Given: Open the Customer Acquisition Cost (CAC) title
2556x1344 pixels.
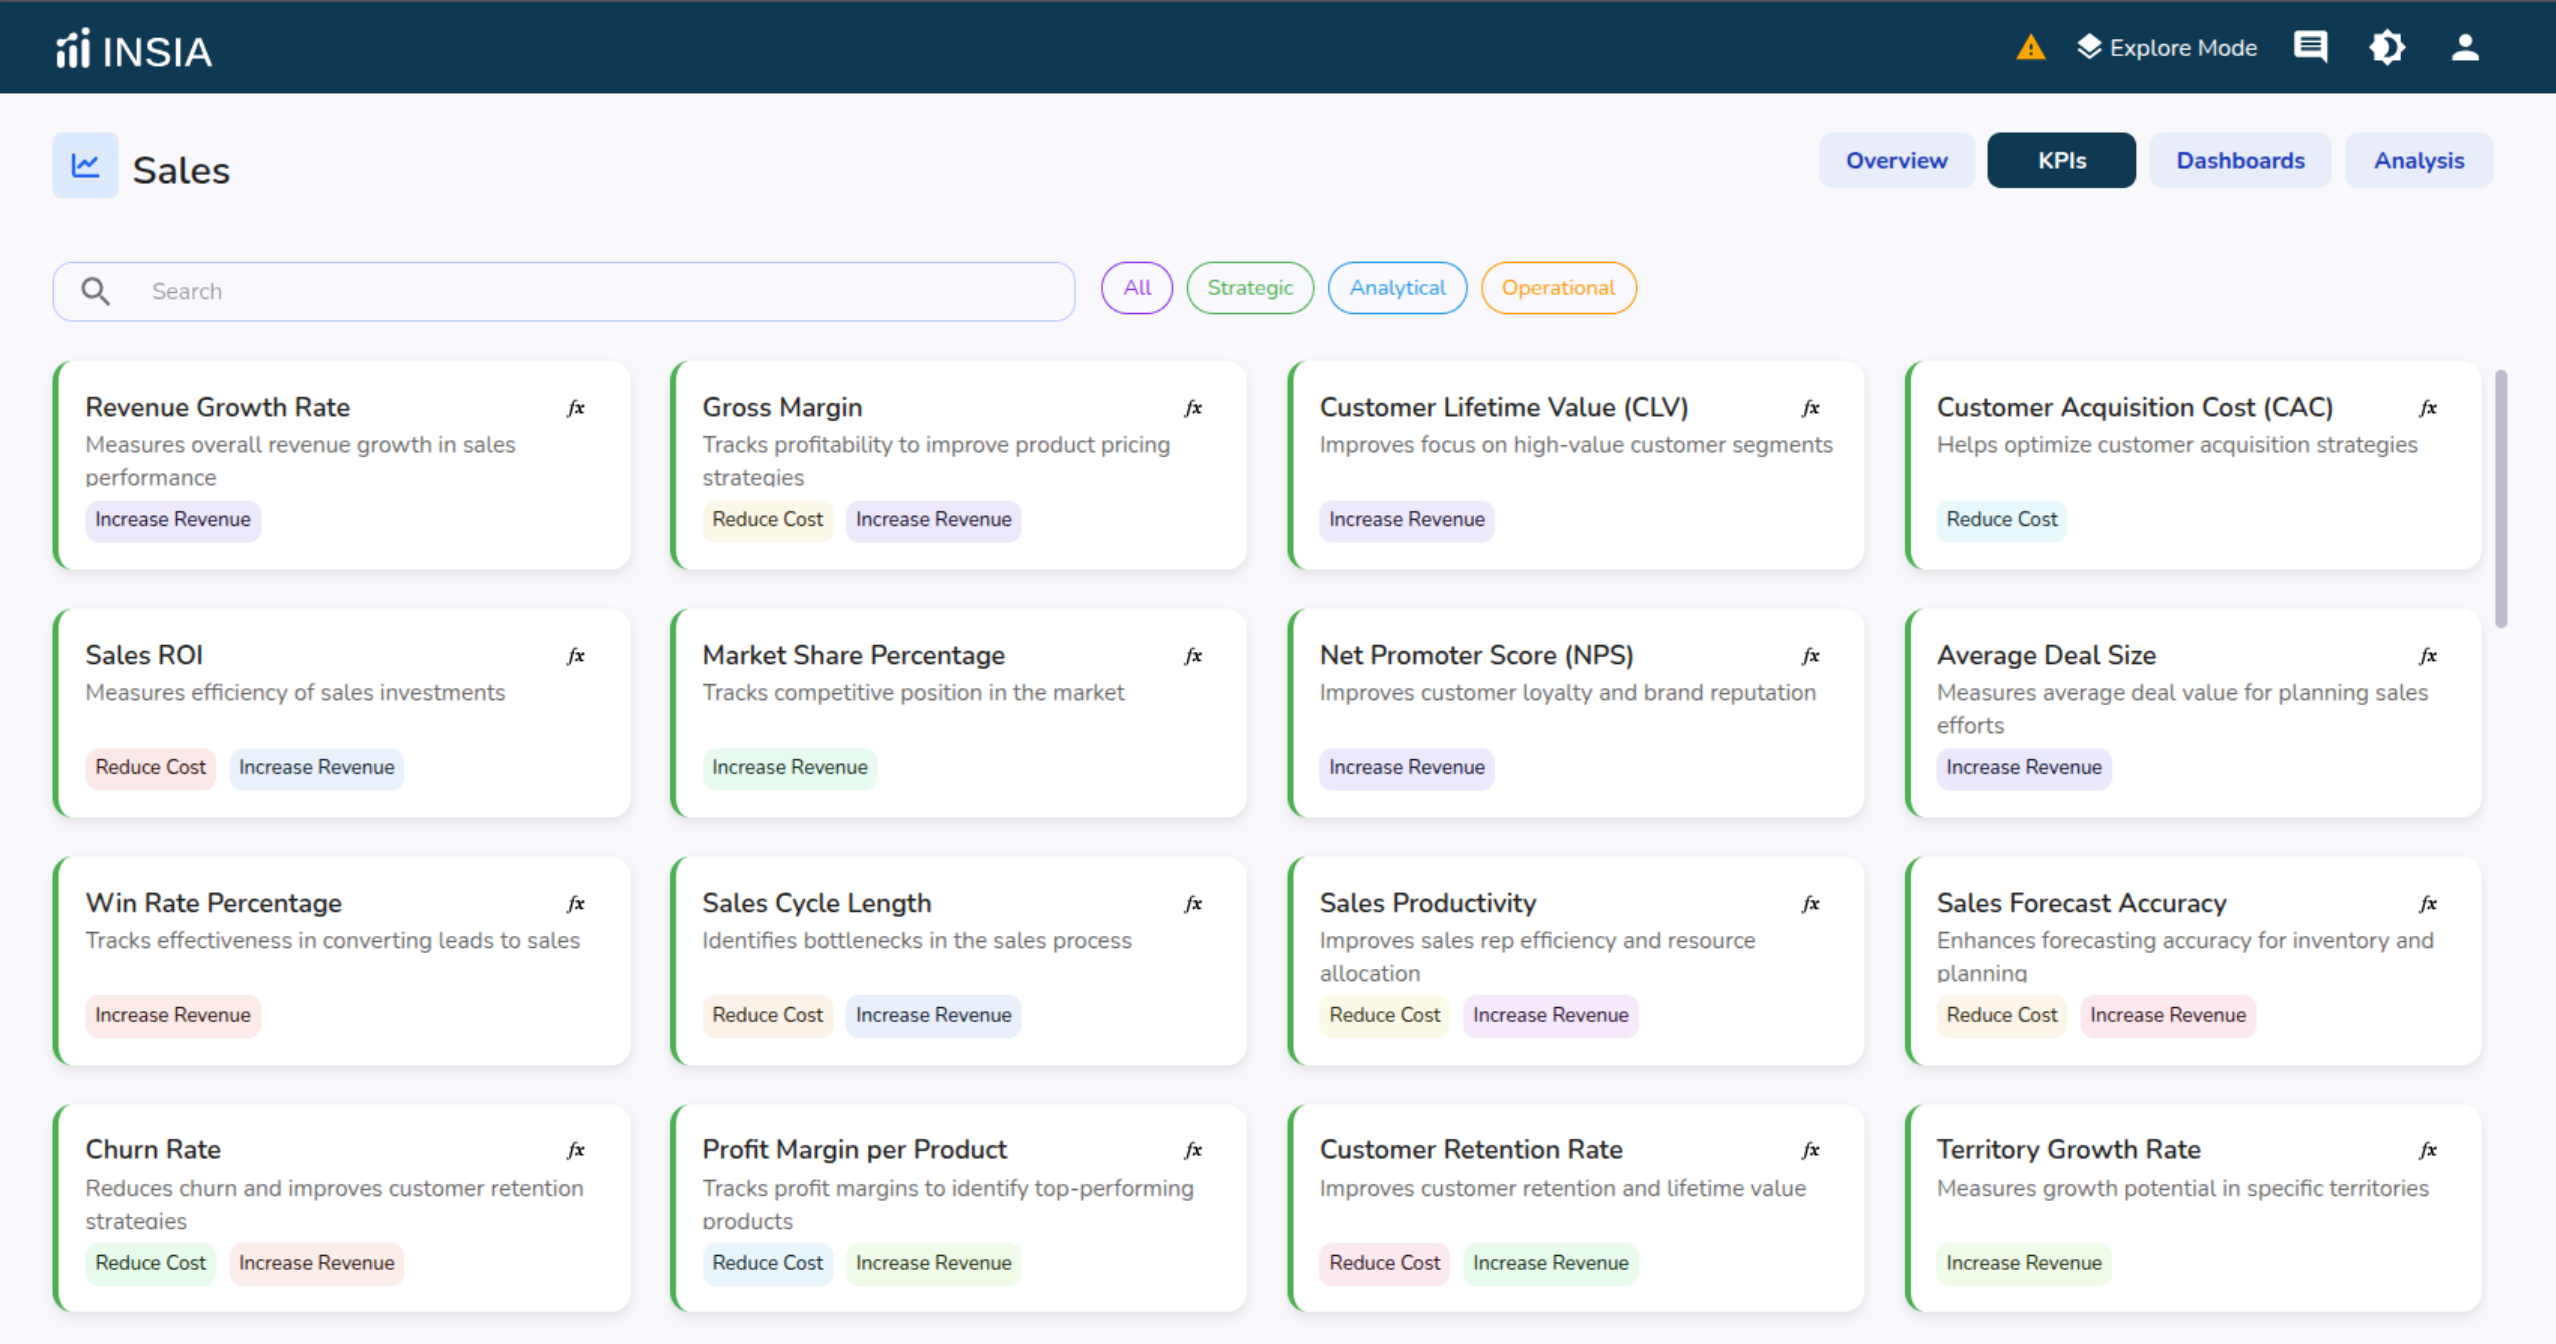Looking at the screenshot, I should click(2135, 407).
